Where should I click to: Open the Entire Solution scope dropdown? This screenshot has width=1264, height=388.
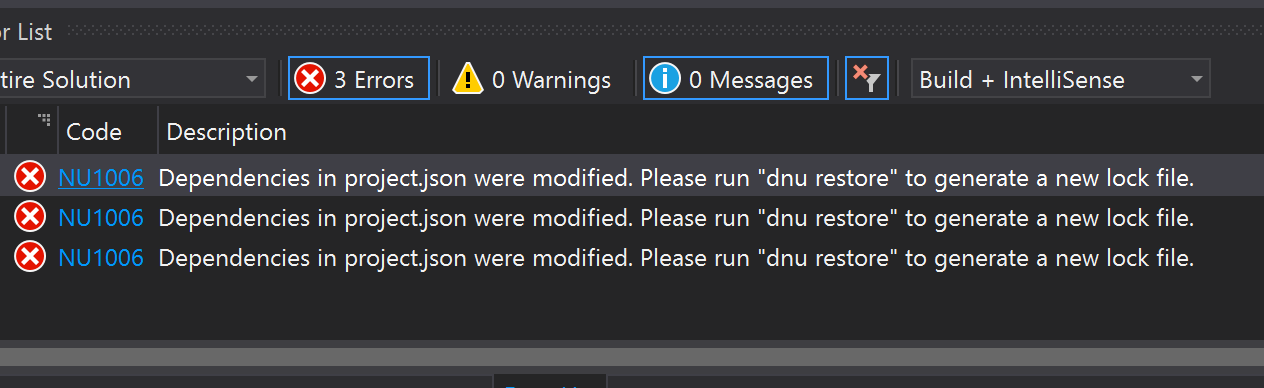tap(130, 79)
